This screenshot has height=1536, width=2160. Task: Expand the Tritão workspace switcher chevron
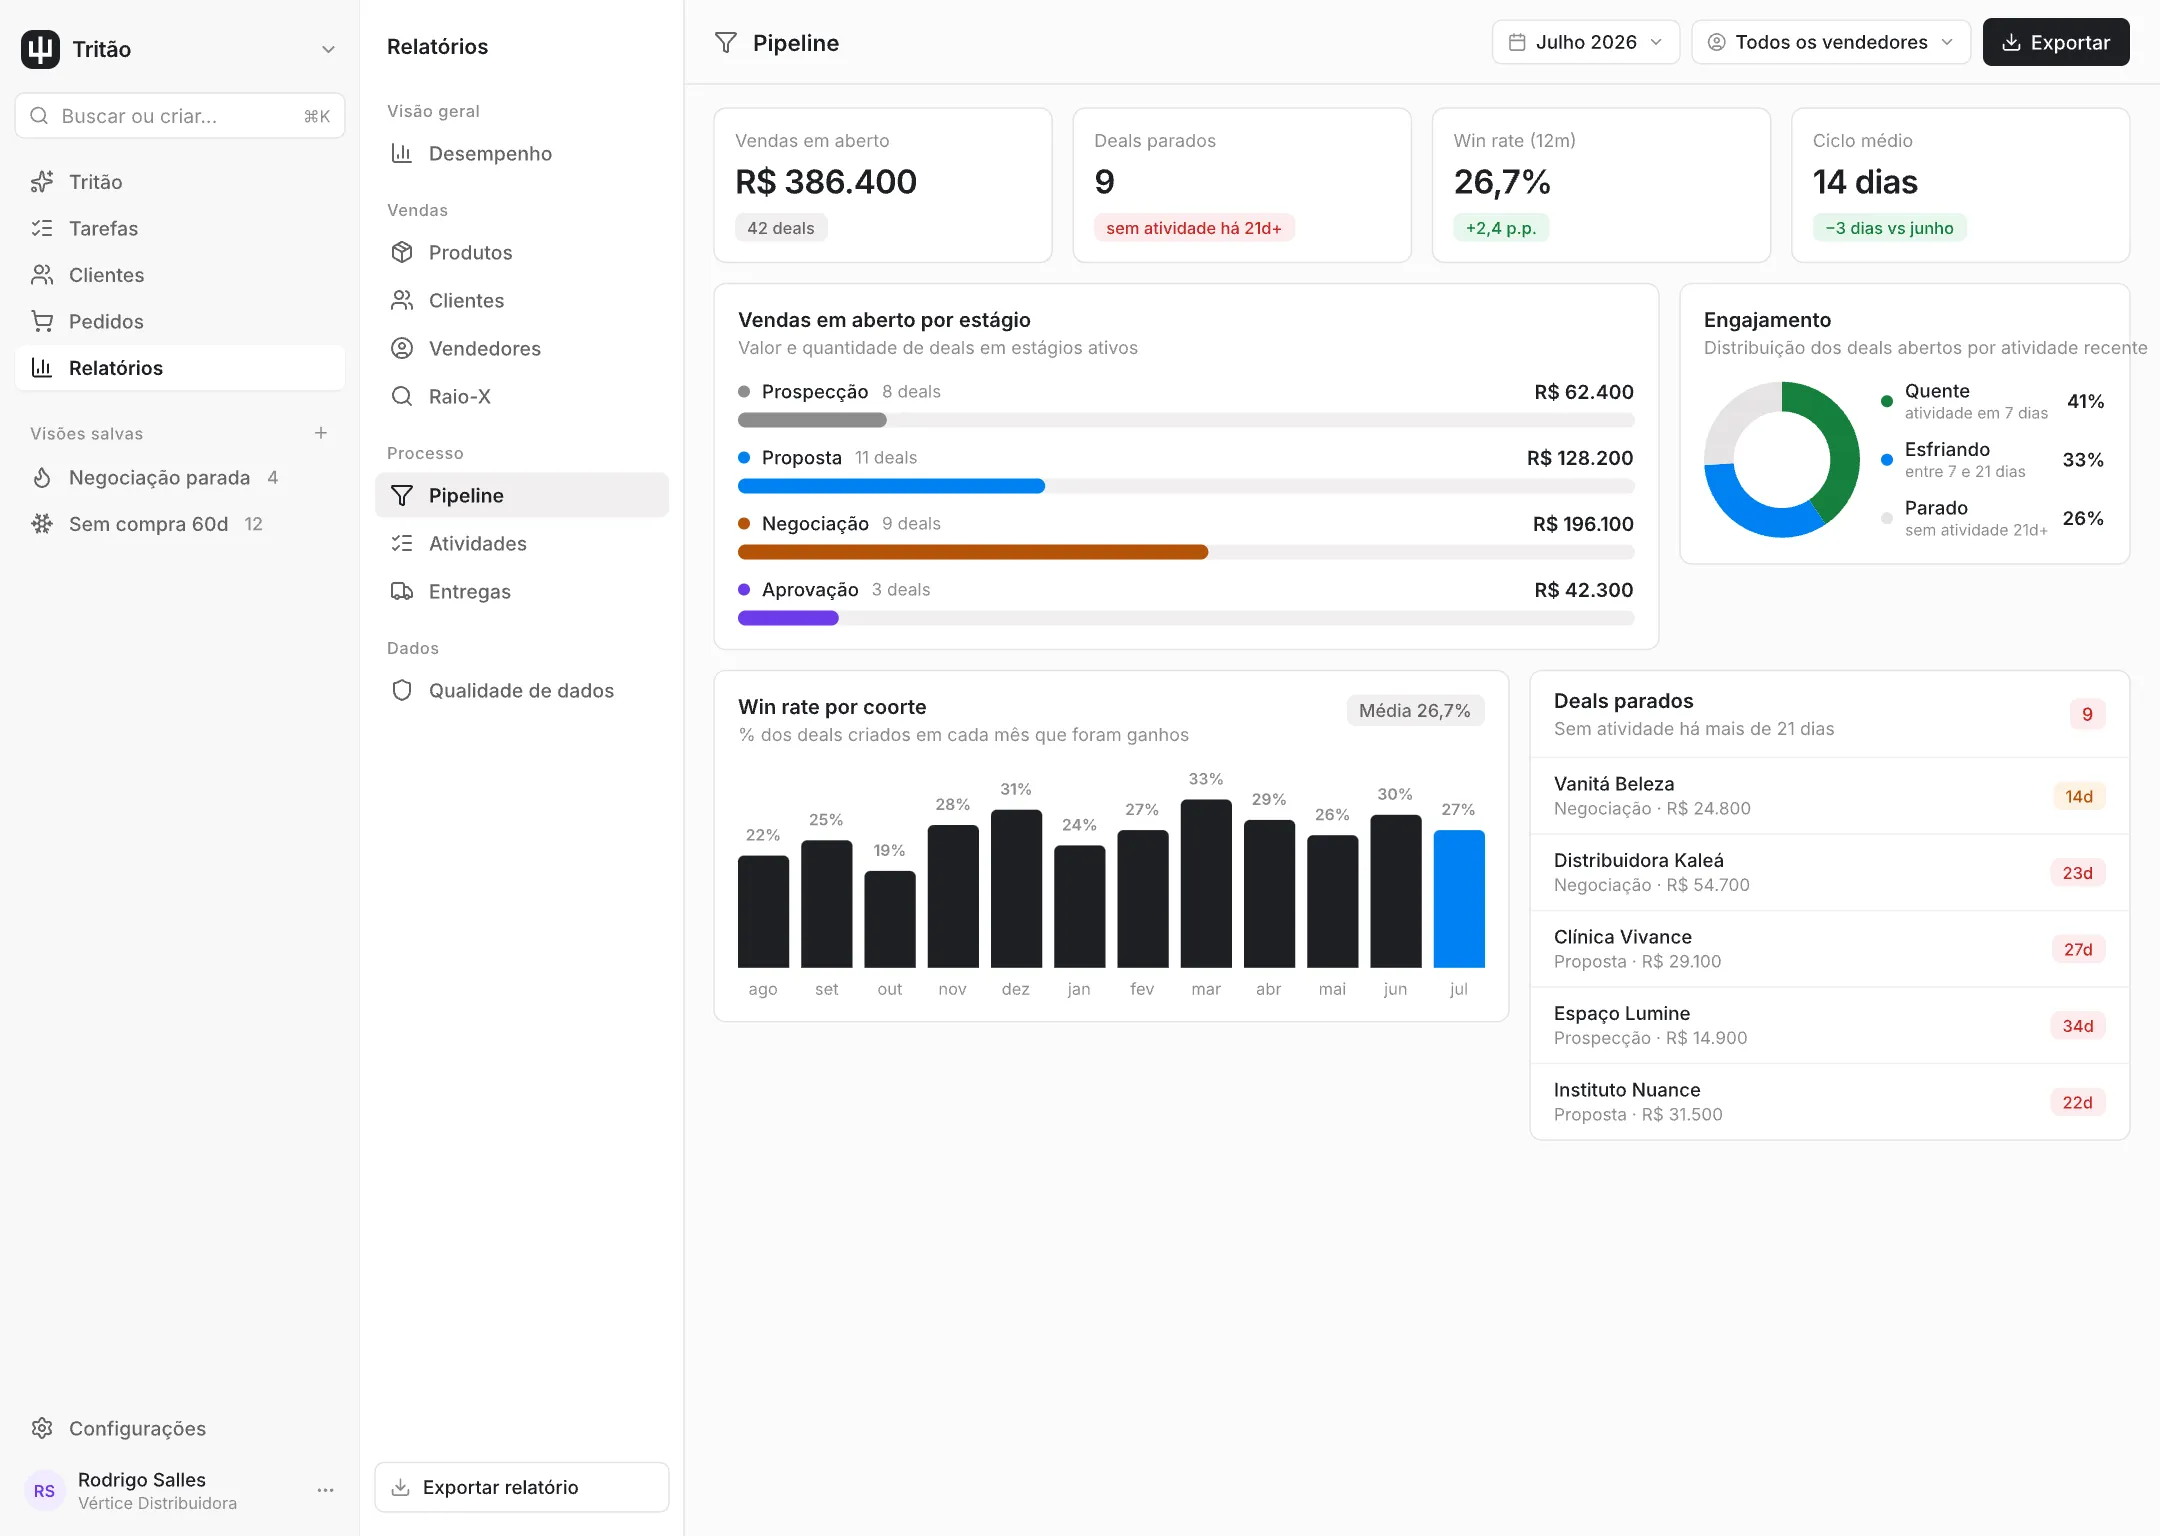pyautogui.click(x=328, y=49)
